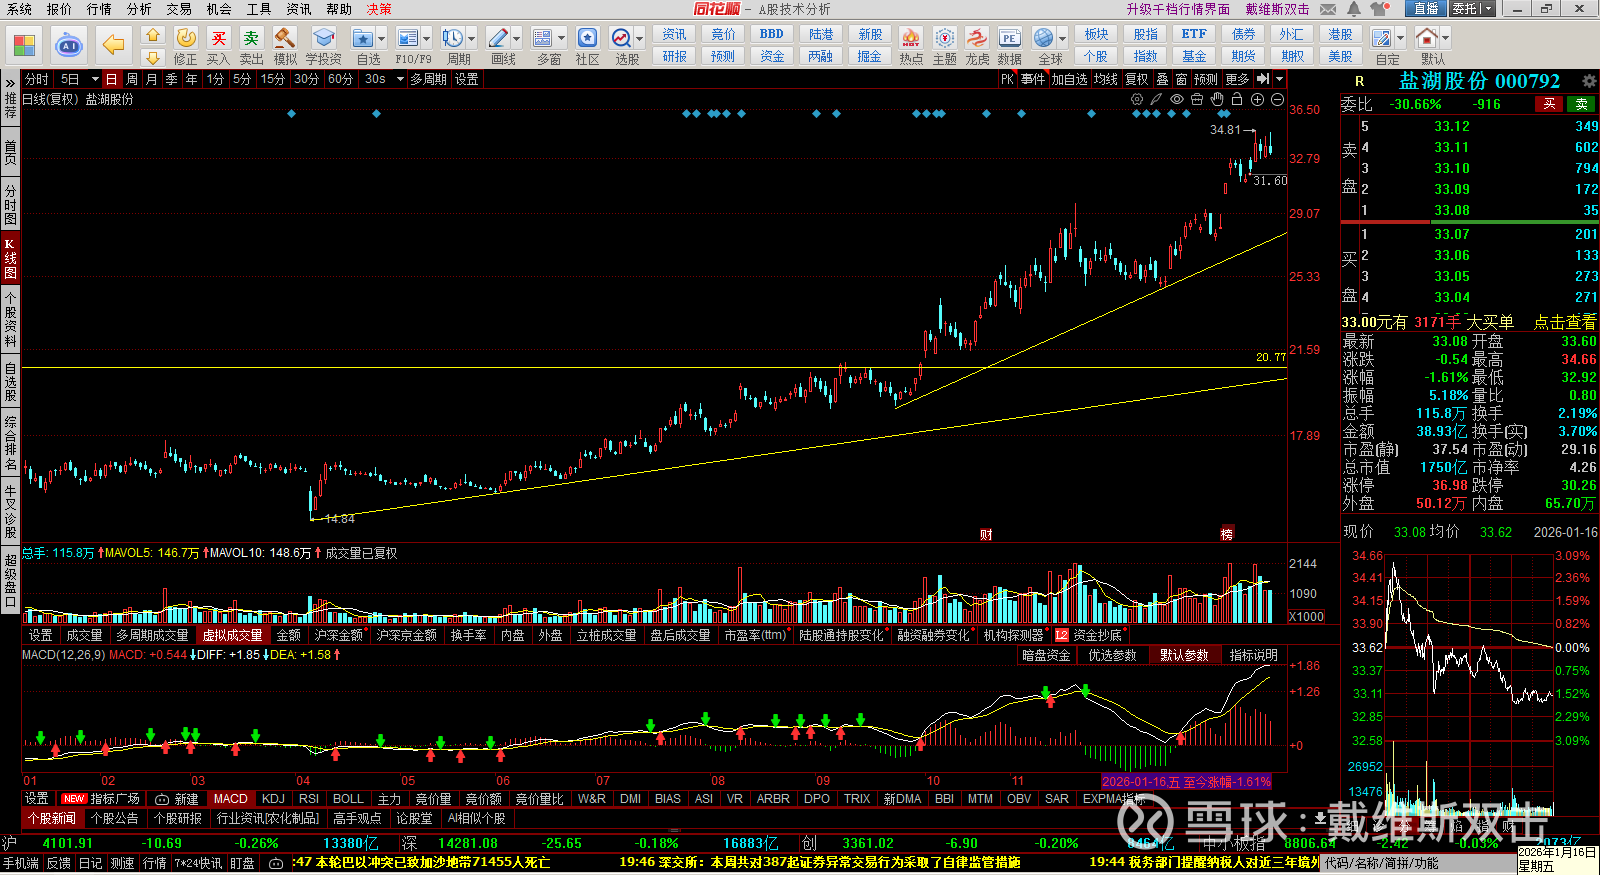
Task: Toggle 复权 price adjustment
Action: [x=1136, y=79]
